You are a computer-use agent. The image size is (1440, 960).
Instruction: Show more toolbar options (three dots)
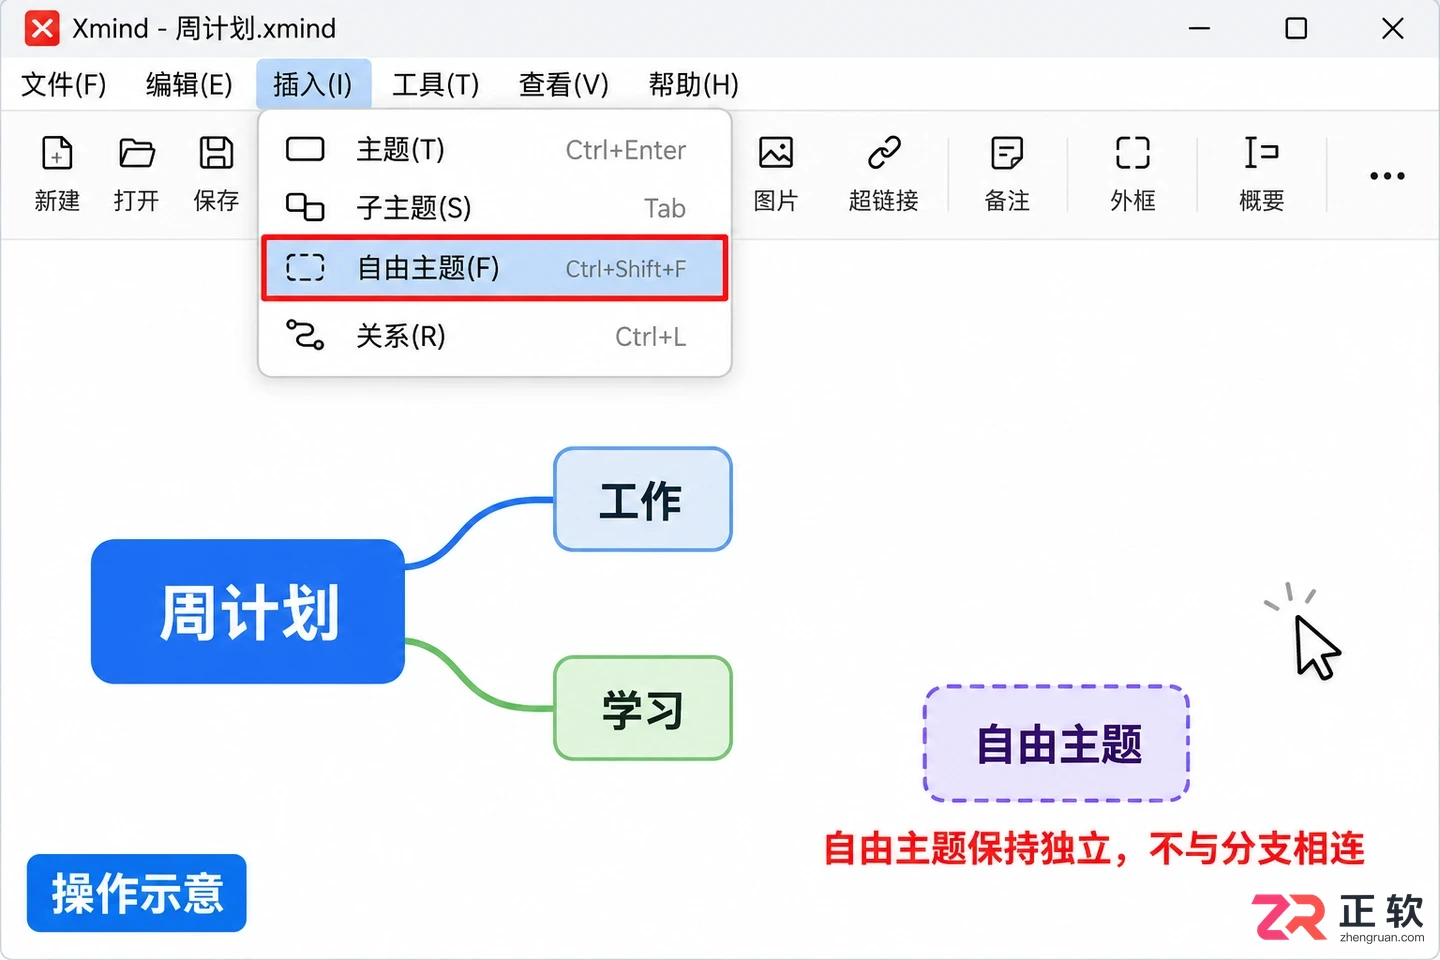click(1387, 176)
